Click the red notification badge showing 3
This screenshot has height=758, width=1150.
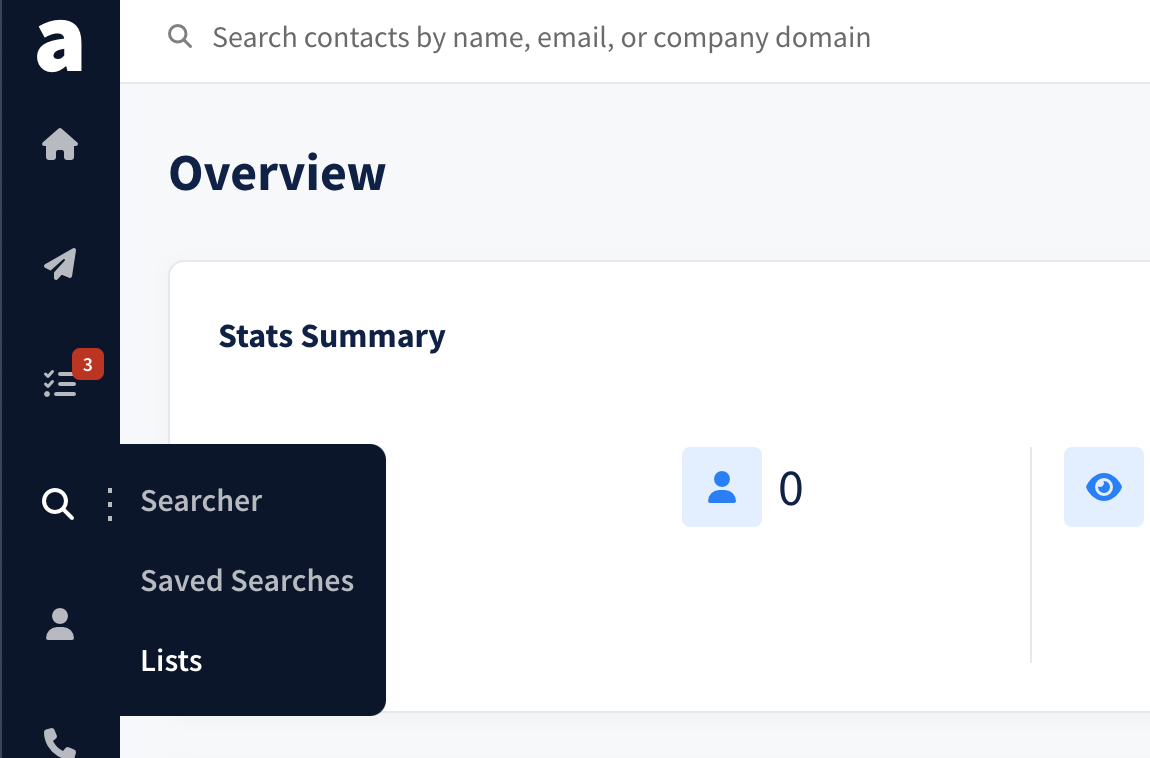coord(88,364)
